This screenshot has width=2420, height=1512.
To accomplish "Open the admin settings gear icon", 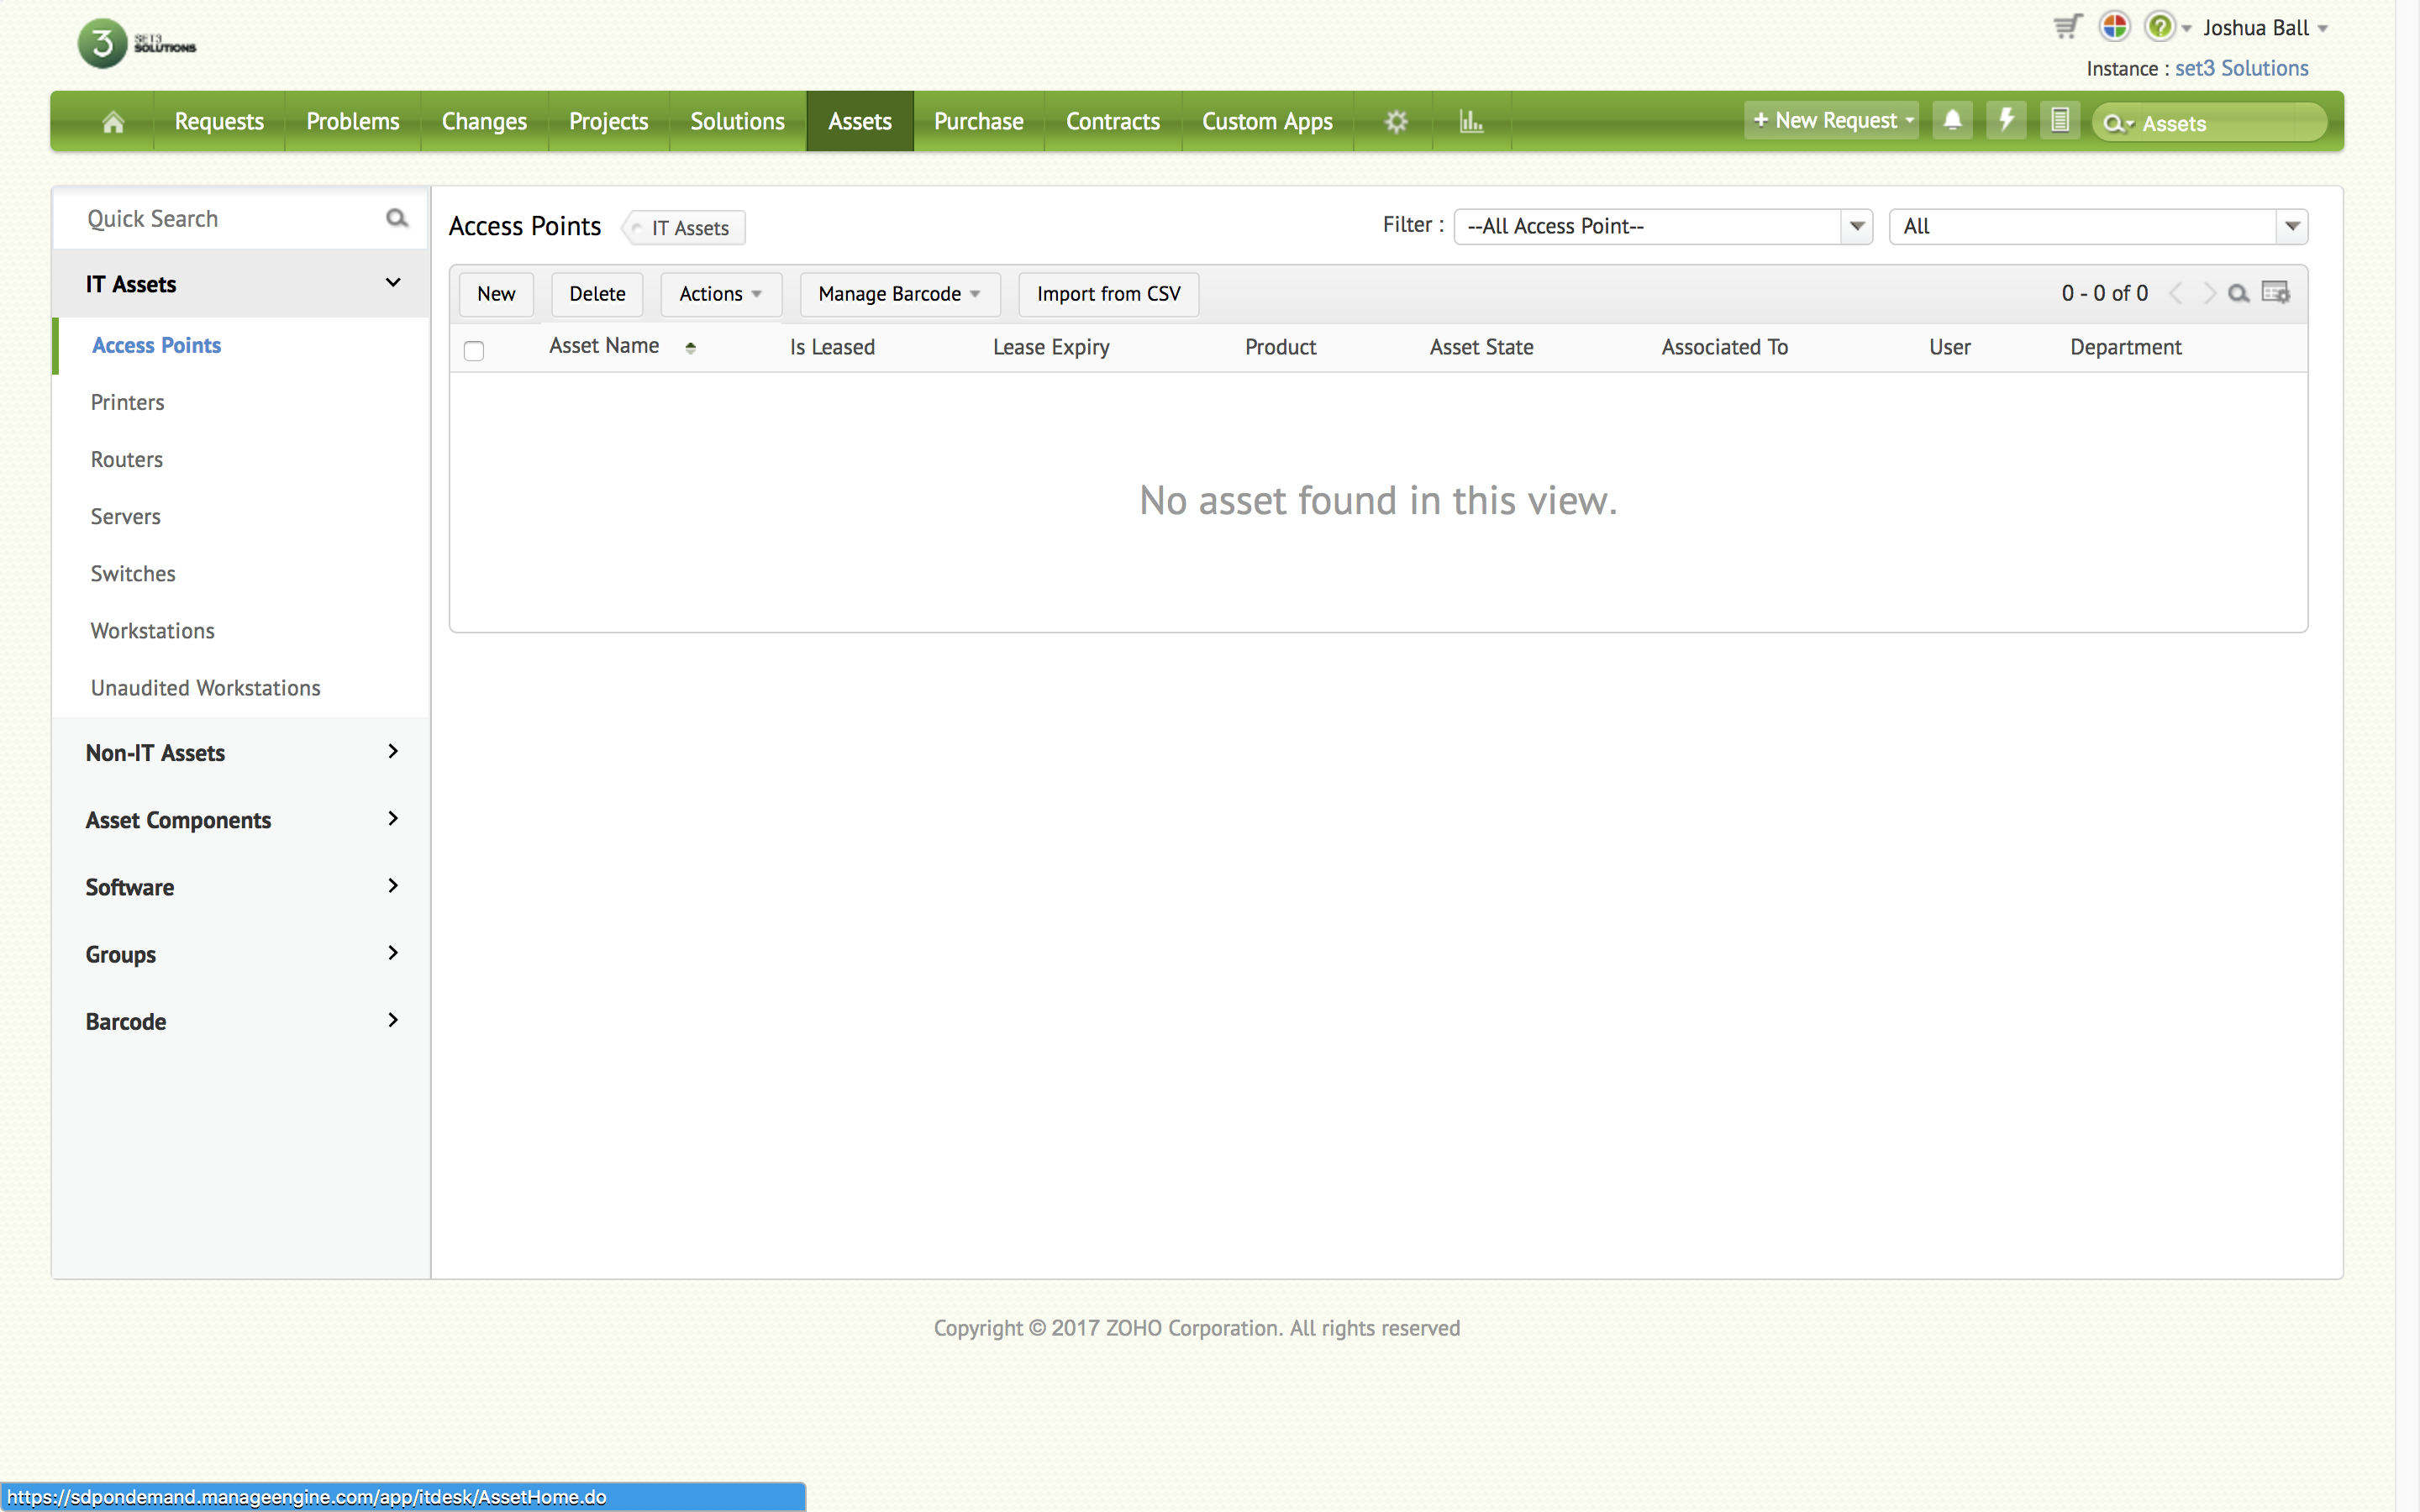I will (x=1396, y=122).
